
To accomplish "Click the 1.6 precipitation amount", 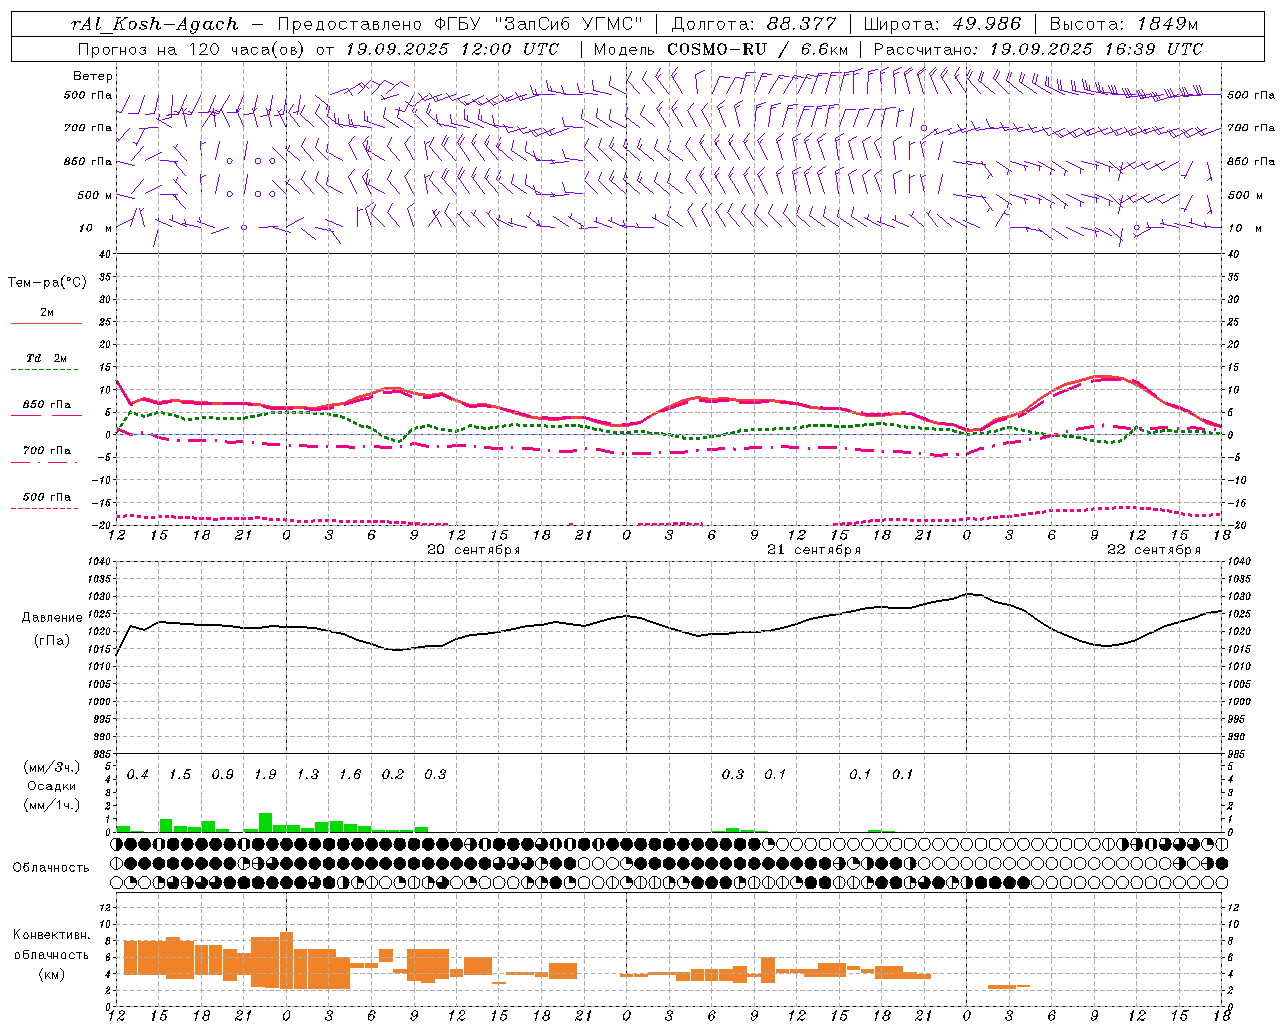I will [350, 775].
